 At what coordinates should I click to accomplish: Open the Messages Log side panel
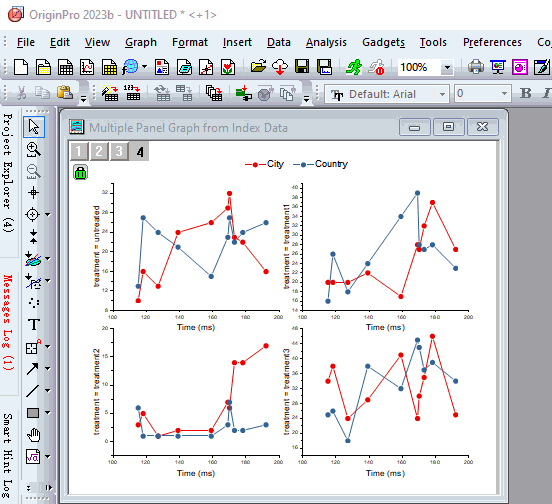point(8,322)
